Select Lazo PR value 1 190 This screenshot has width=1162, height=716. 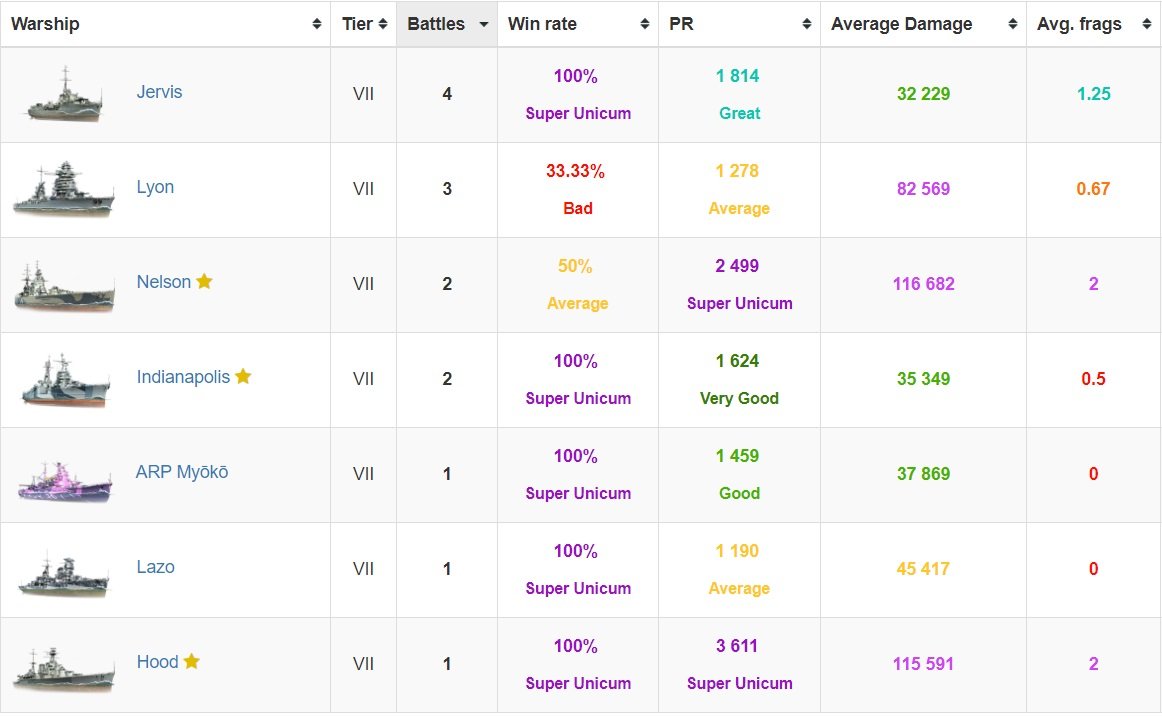[737, 551]
